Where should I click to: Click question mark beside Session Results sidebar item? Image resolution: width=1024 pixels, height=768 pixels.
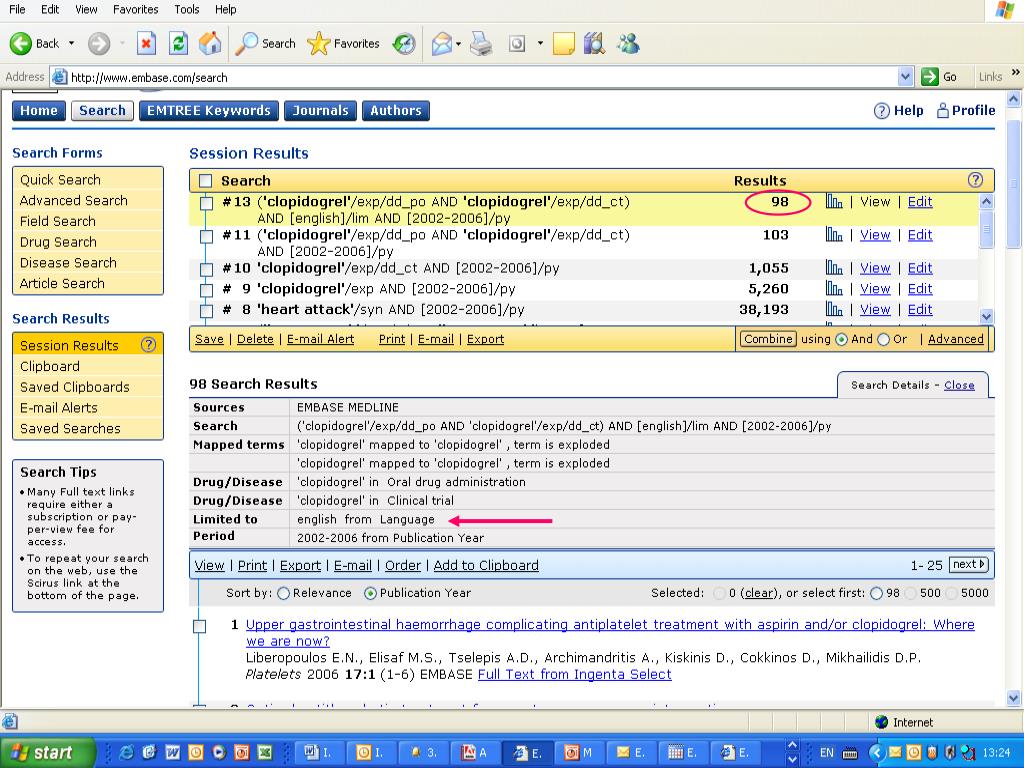point(149,345)
